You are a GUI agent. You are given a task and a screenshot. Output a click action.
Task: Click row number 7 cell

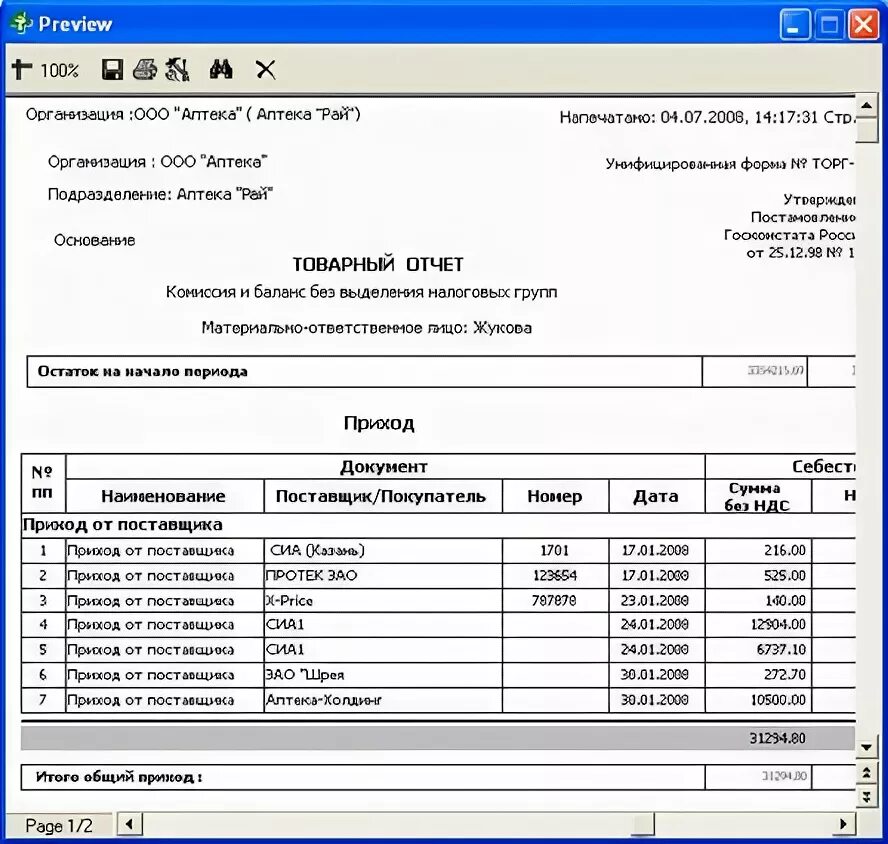[43, 700]
